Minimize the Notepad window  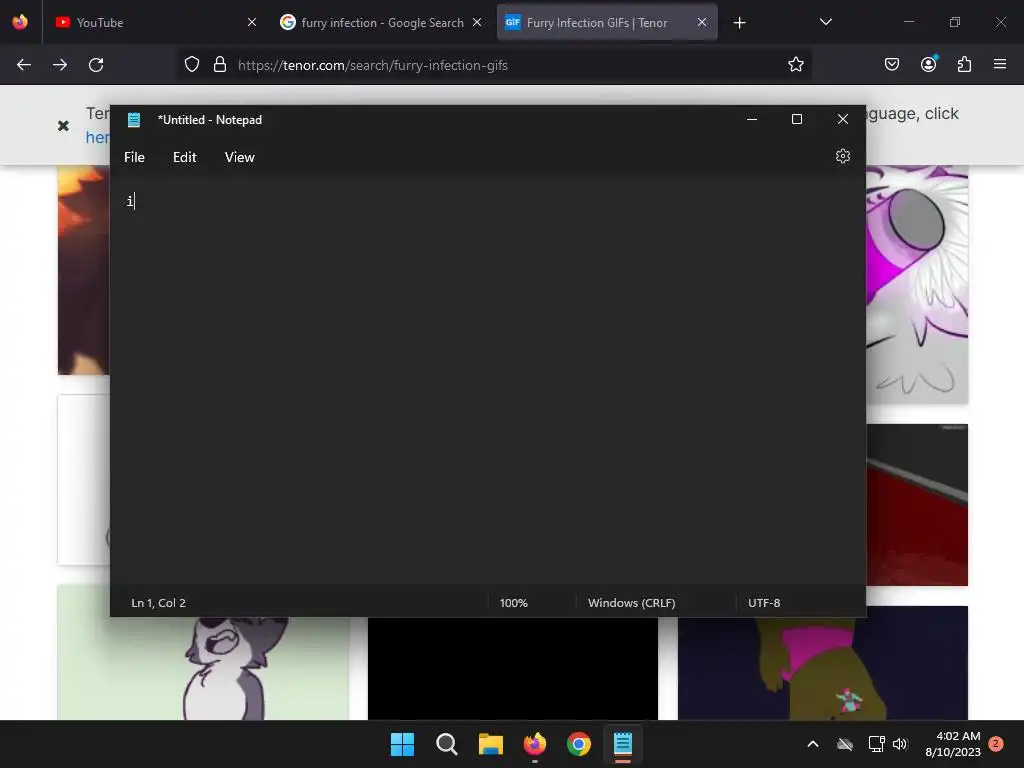pos(752,120)
